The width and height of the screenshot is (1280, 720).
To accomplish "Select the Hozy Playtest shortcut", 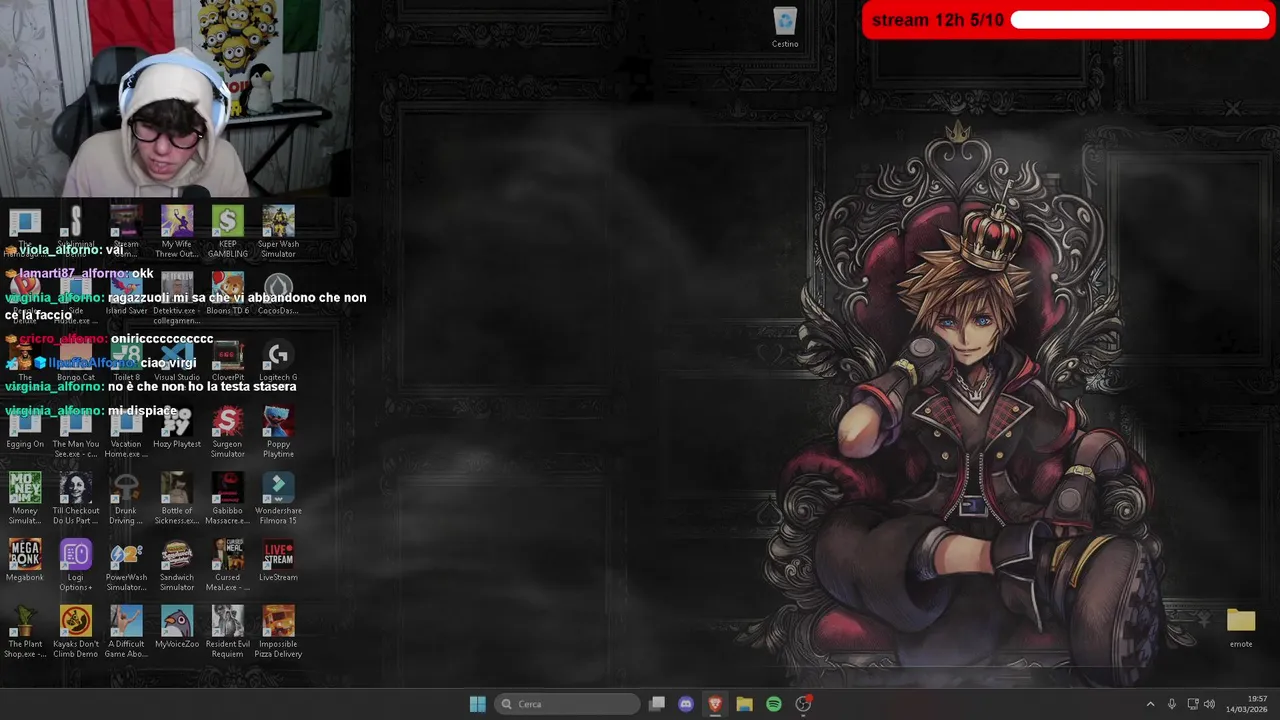I will point(176,428).
